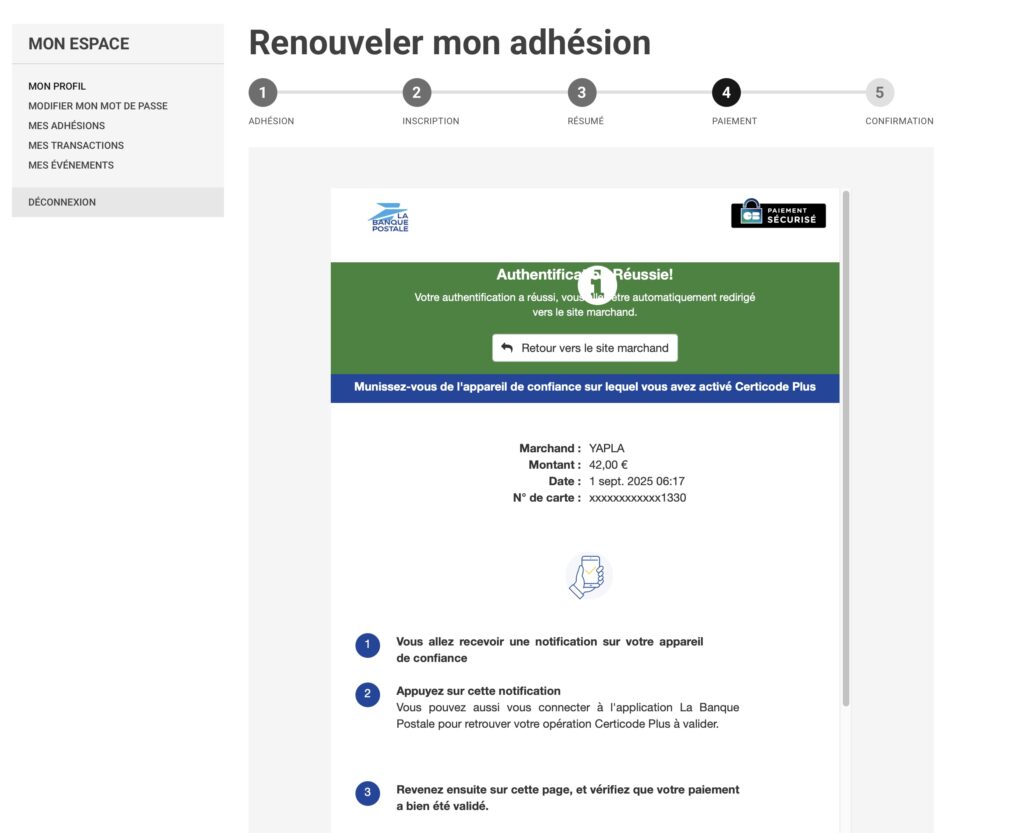
Task: Click the blue number 3 instruction bullet
Action: (x=367, y=793)
